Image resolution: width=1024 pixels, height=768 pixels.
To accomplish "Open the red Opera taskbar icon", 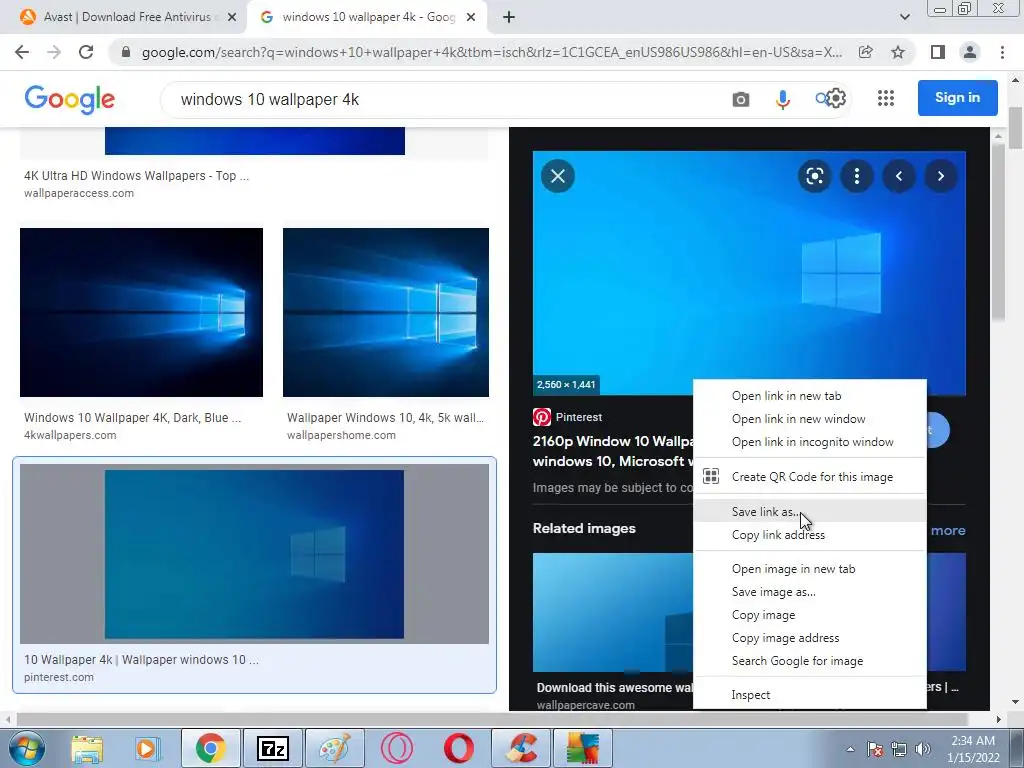I will (x=459, y=748).
